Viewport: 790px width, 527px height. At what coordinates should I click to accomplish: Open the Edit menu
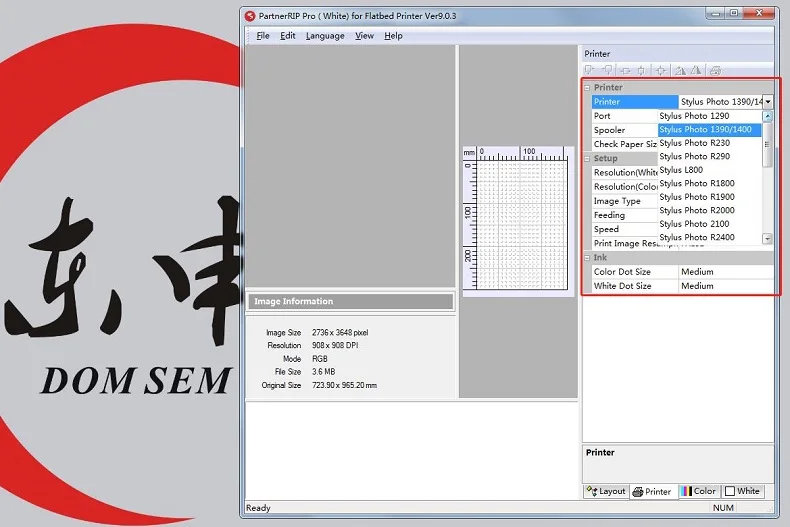tap(288, 36)
